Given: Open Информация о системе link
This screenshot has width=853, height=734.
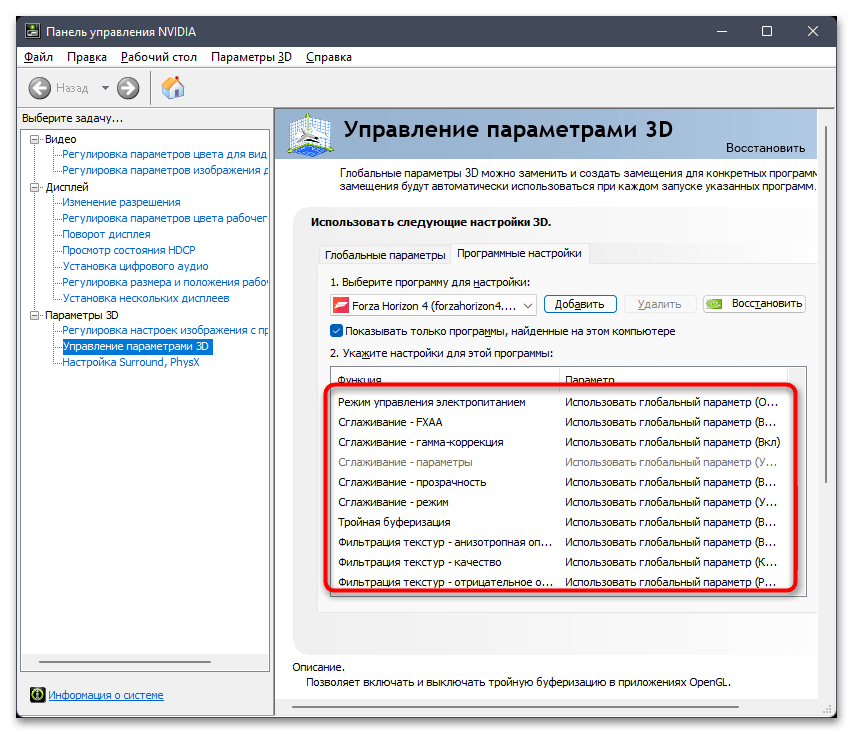Looking at the screenshot, I should (x=106, y=695).
